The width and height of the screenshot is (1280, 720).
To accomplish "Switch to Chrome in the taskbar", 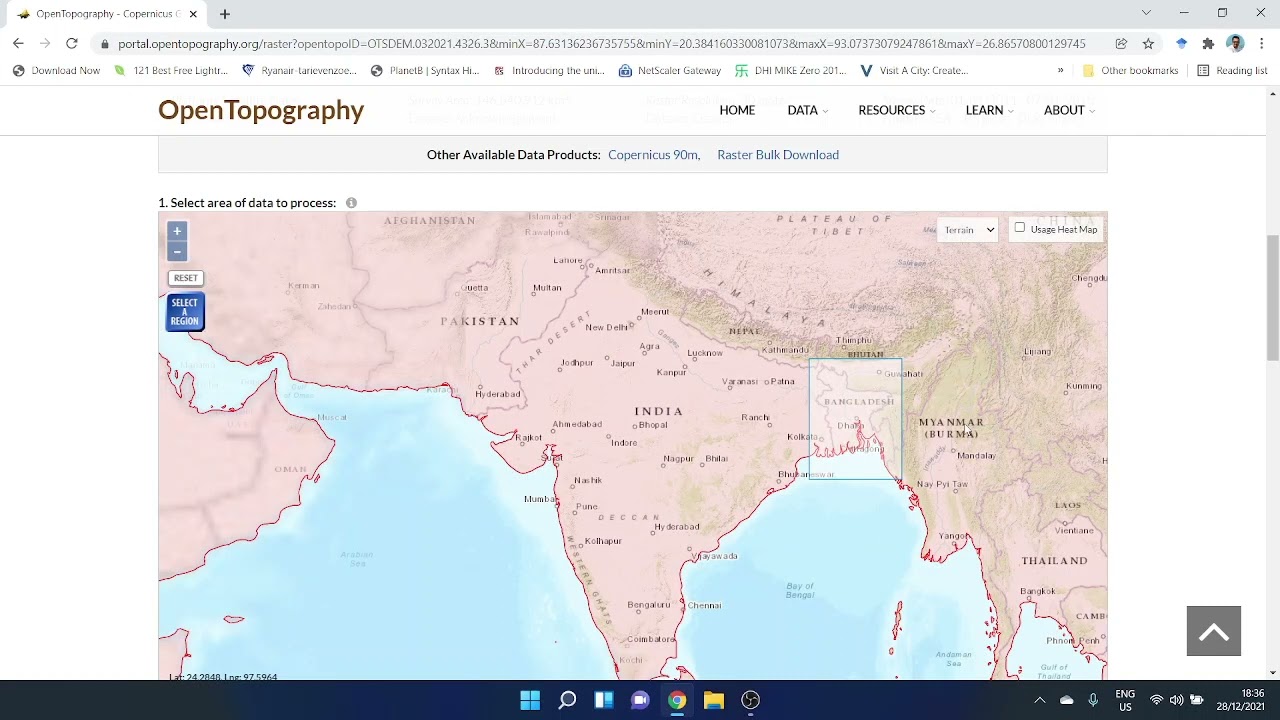I will pos(677,700).
